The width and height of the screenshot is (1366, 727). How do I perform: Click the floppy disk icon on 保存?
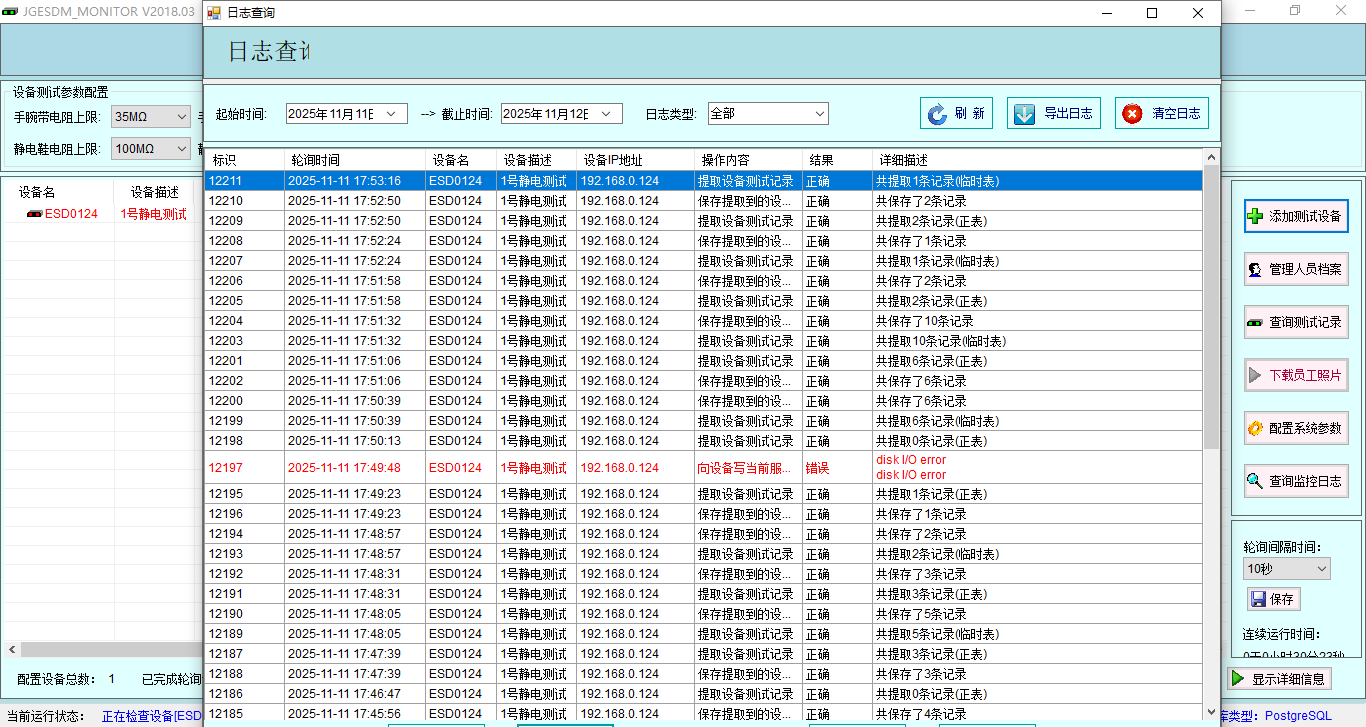[x=1258, y=599]
